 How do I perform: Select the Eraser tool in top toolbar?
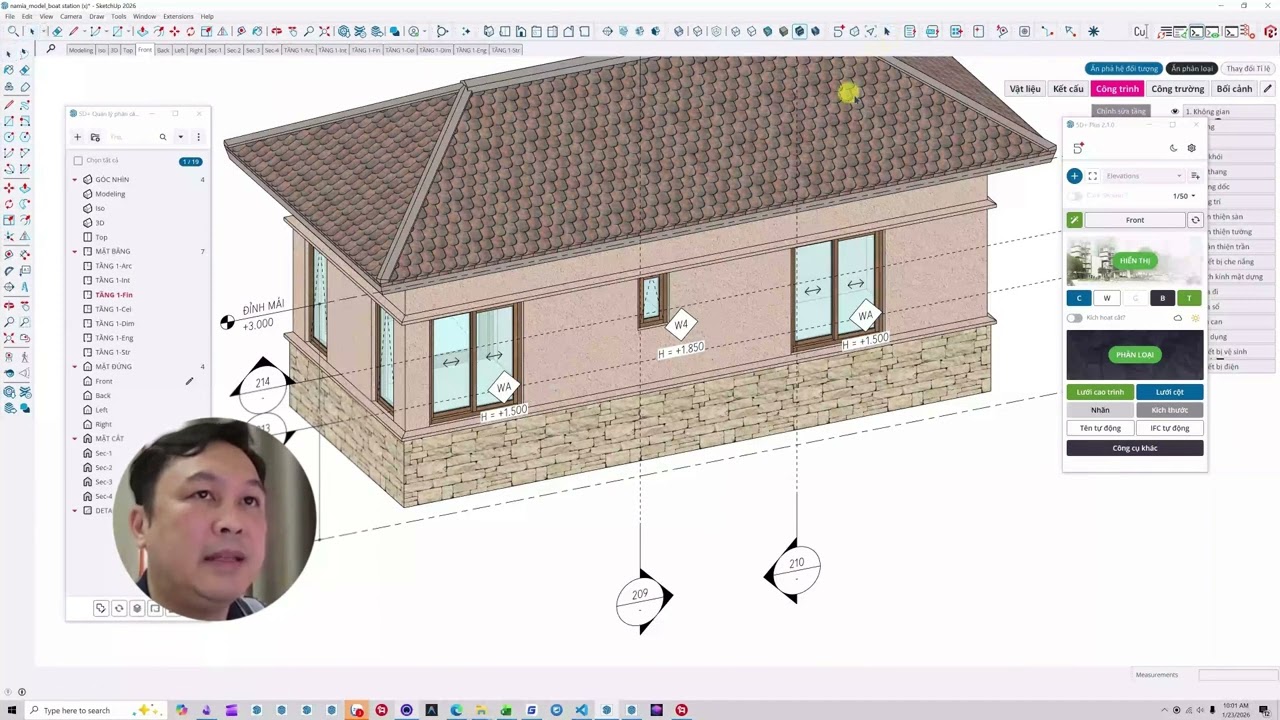(x=57, y=32)
